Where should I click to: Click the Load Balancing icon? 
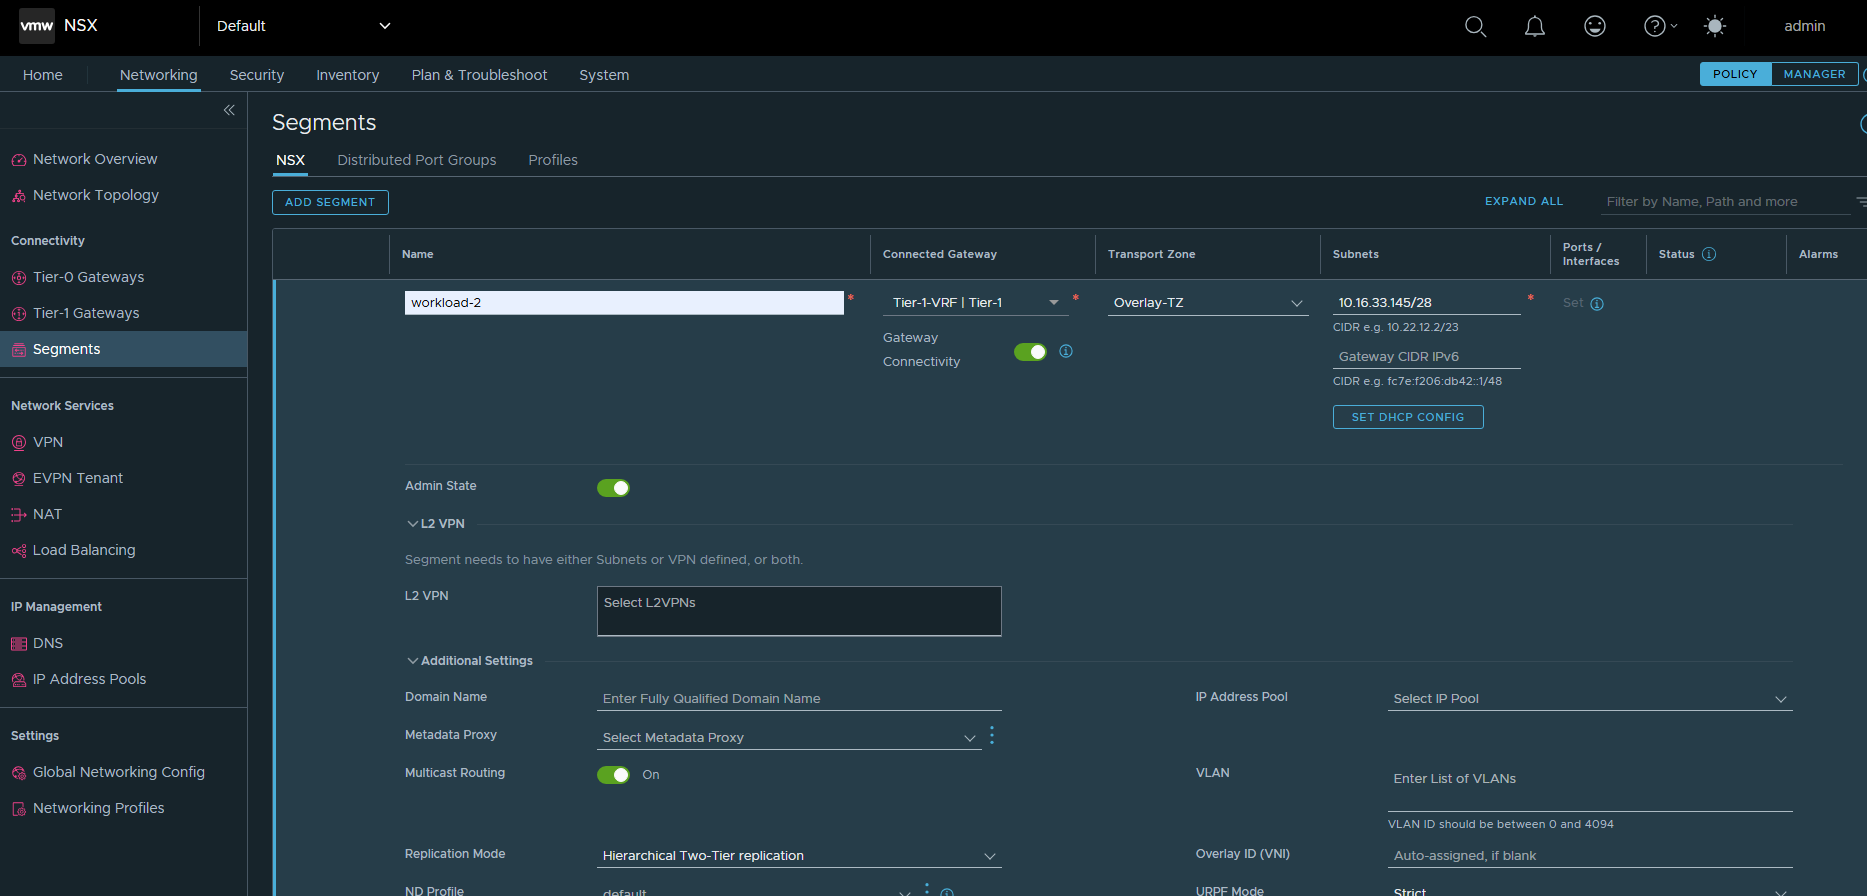tap(18, 551)
